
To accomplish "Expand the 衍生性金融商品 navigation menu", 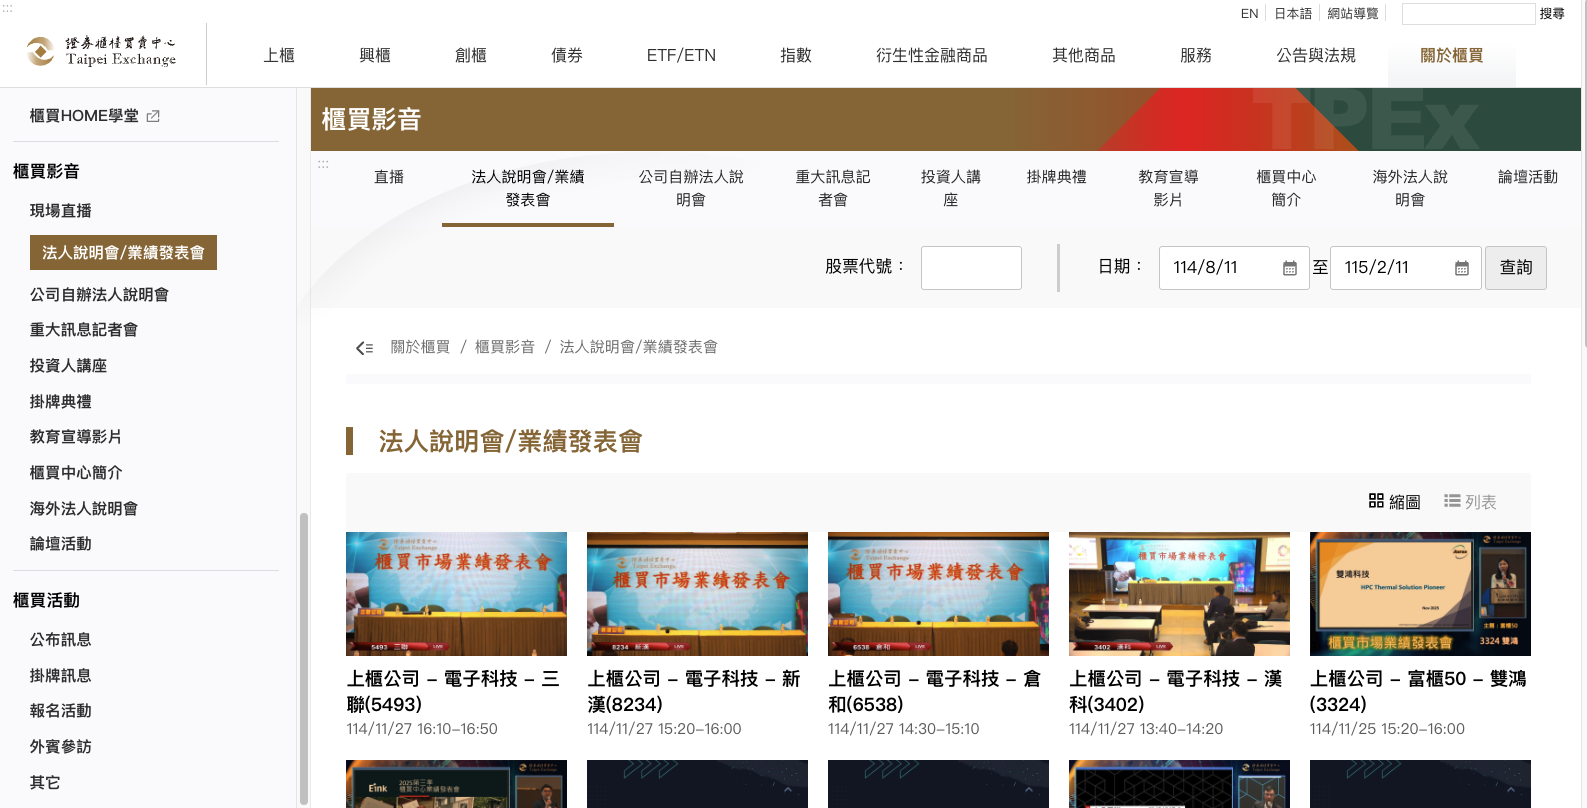I will coord(931,56).
